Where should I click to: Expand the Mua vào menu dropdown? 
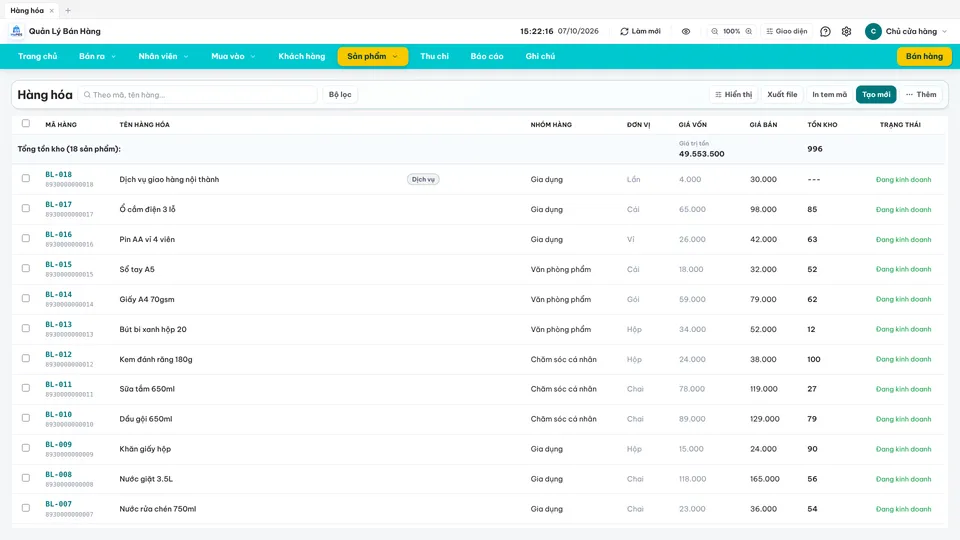pos(233,56)
